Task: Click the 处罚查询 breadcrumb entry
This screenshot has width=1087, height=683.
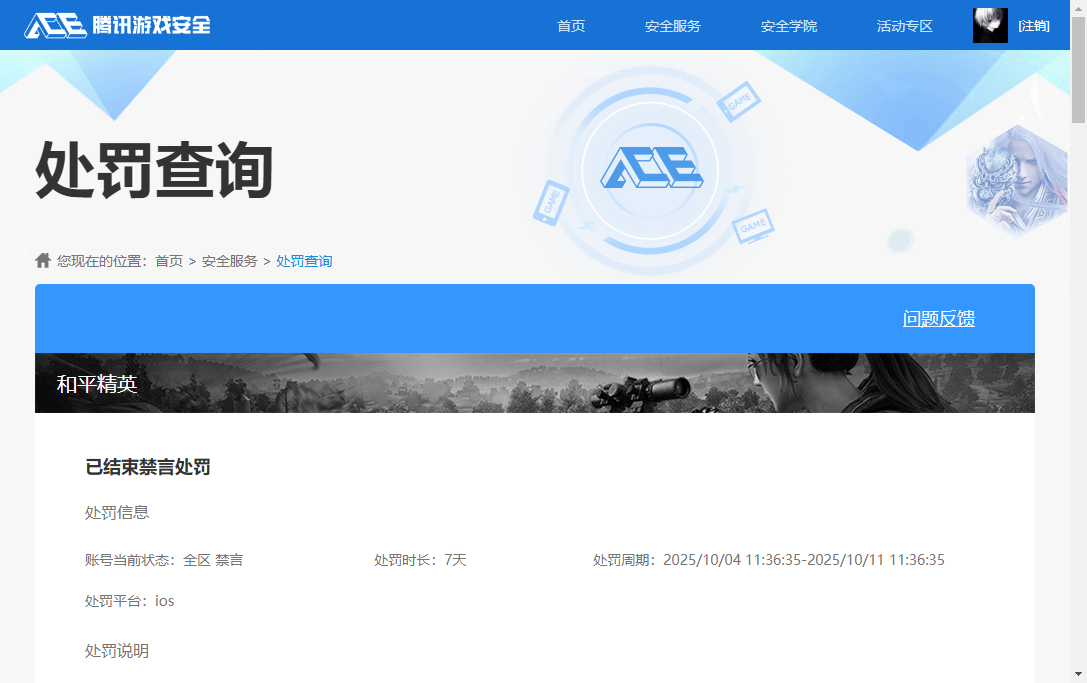Action: (x=304, y=260)
